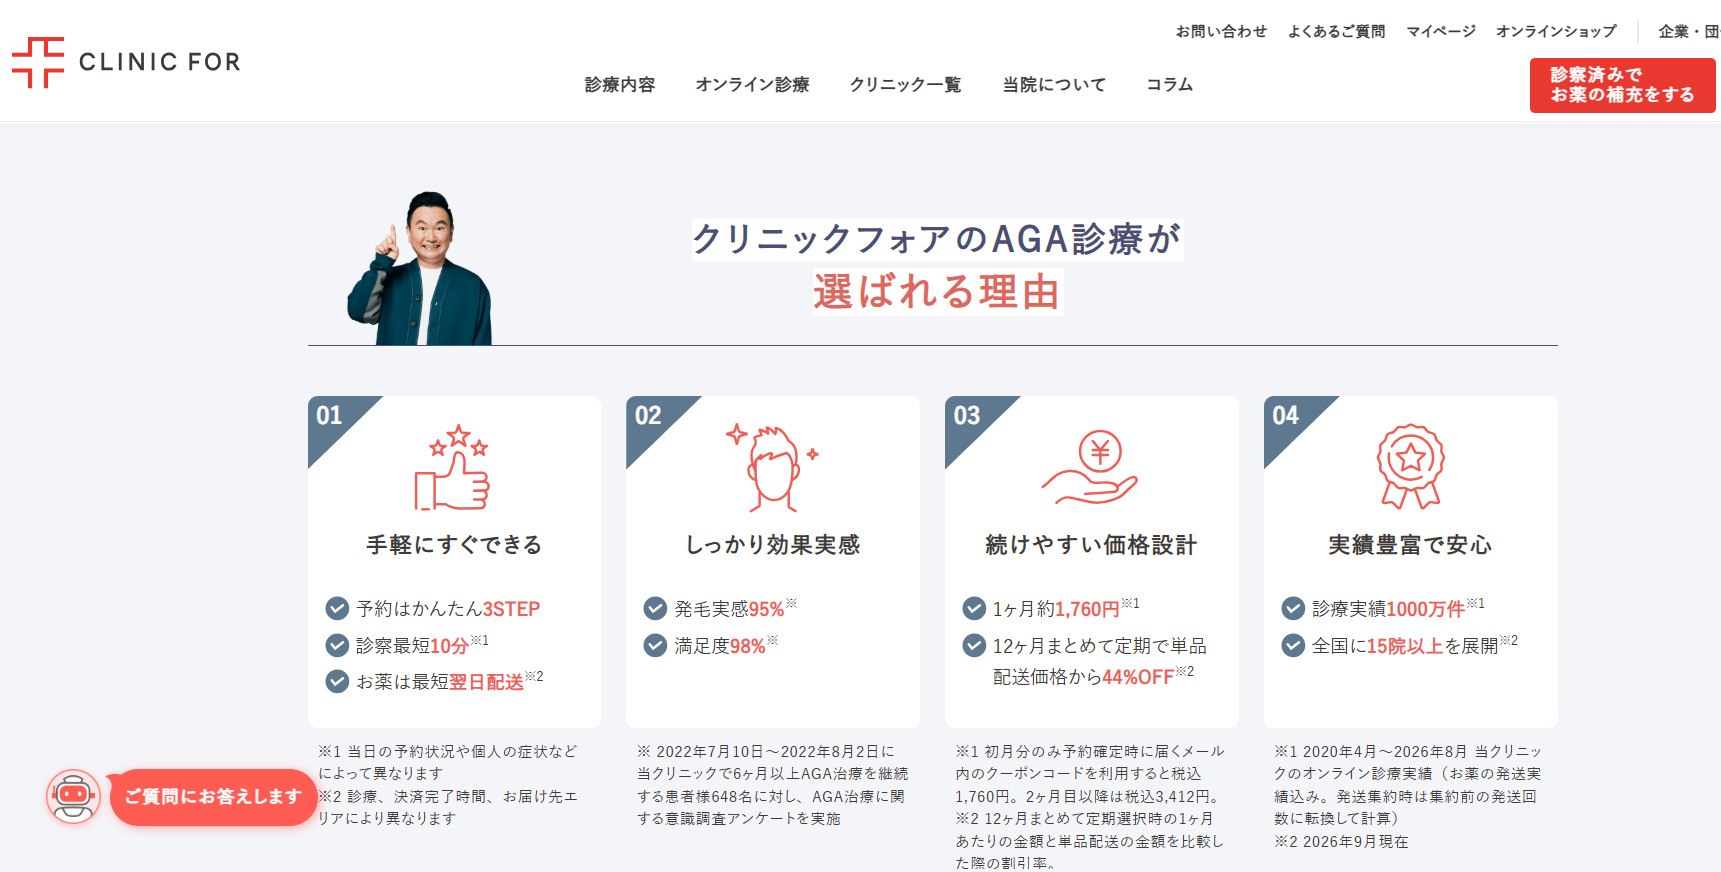Click the check icon beside お薬は最短翌日配送
The width and height of the screenshot is (1721, 872).
pos(337,681)
